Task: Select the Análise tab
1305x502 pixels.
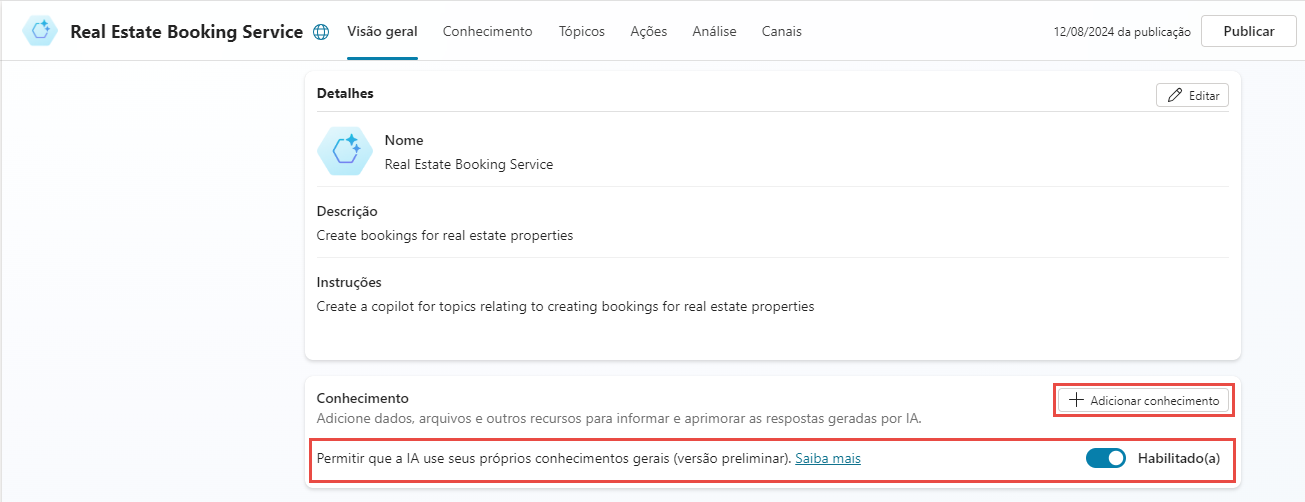Action: (714, 32)
